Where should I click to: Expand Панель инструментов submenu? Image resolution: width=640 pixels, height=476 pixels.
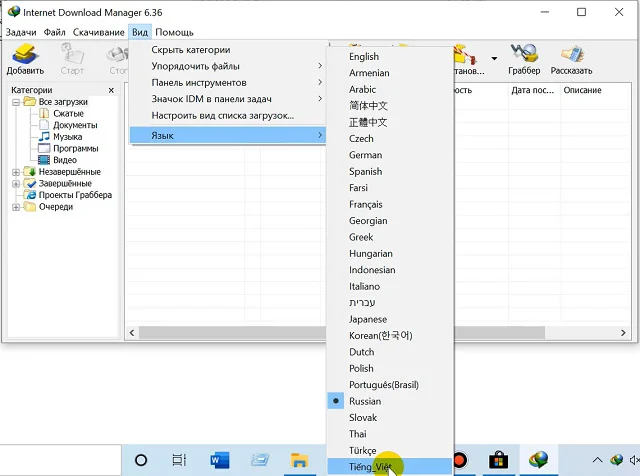coord(228,82)
